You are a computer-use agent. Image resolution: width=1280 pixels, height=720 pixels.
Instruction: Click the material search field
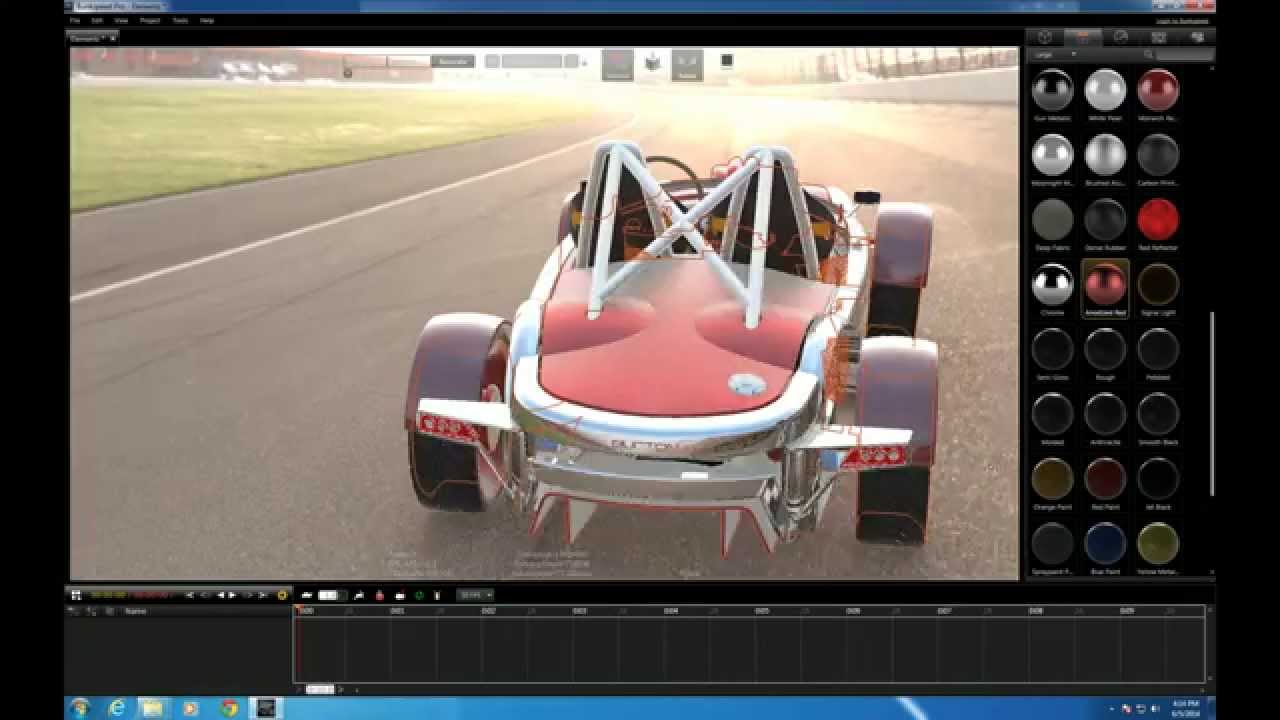[x=1185, y=54]
